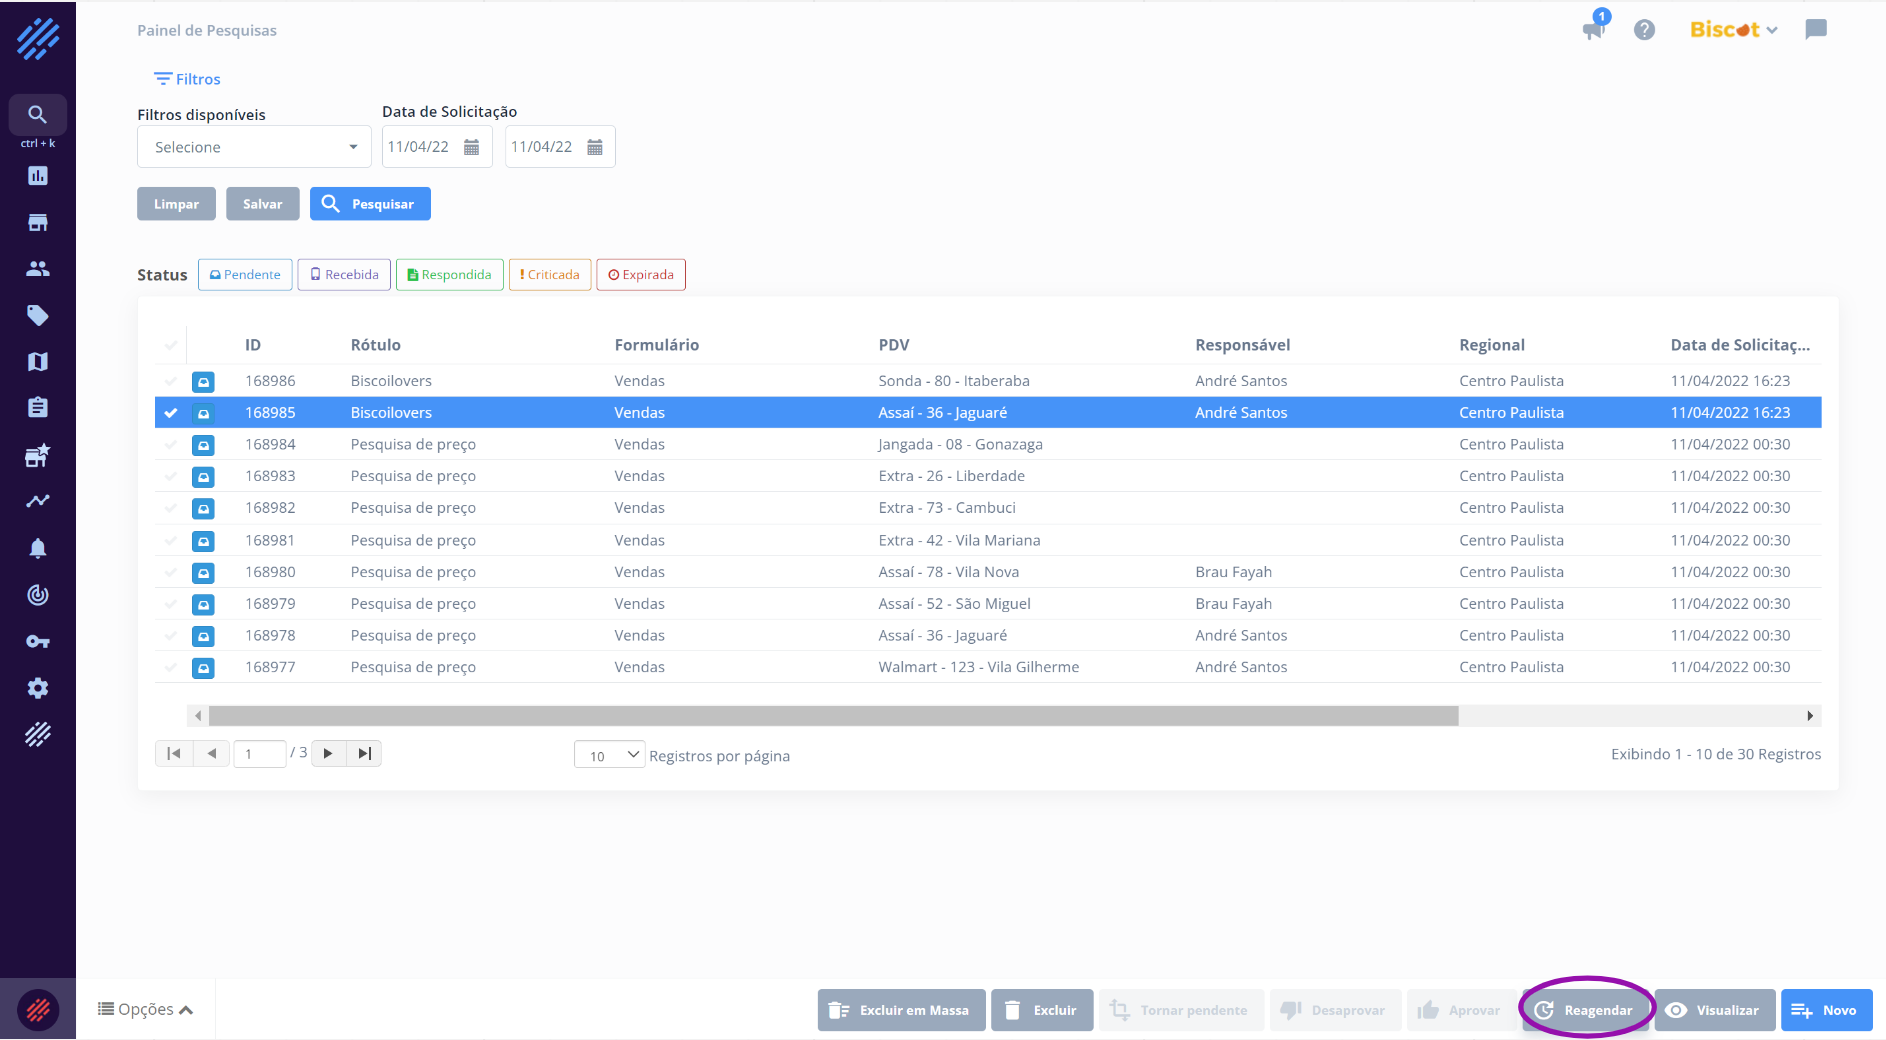Open the store icon in sidebar

tap(38, 223)
